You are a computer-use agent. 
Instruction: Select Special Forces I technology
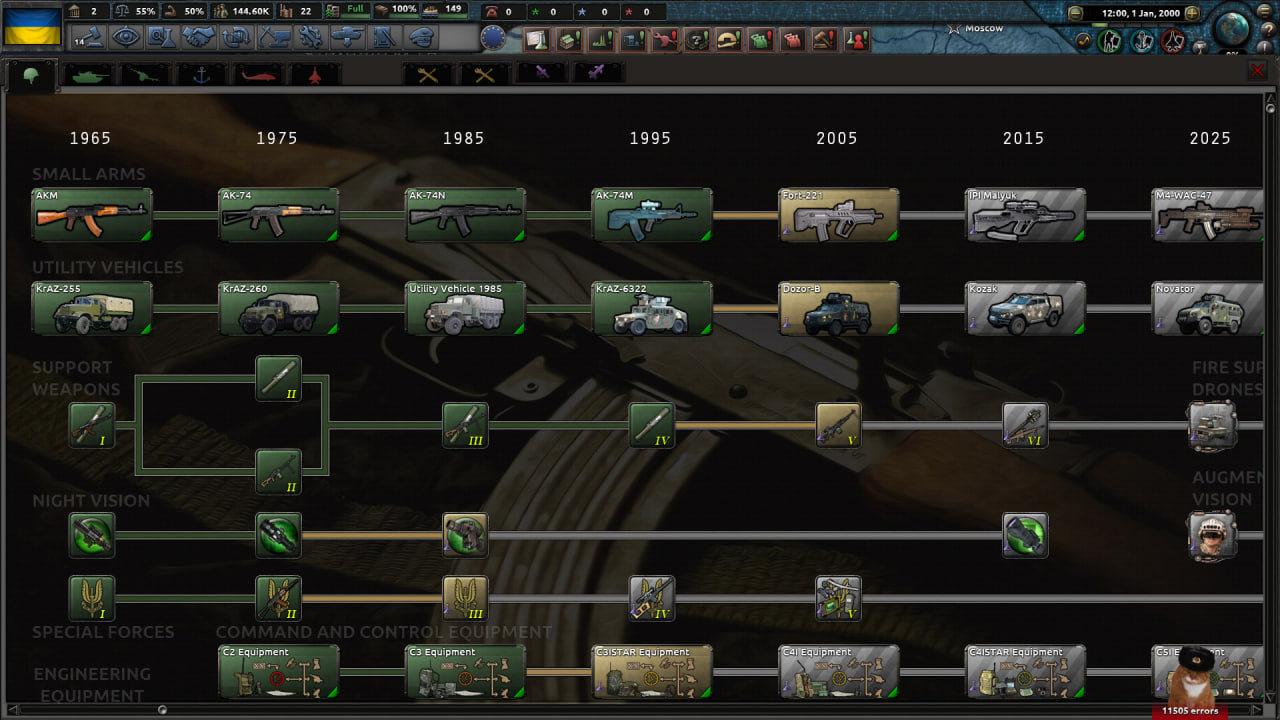coord(92,598)
